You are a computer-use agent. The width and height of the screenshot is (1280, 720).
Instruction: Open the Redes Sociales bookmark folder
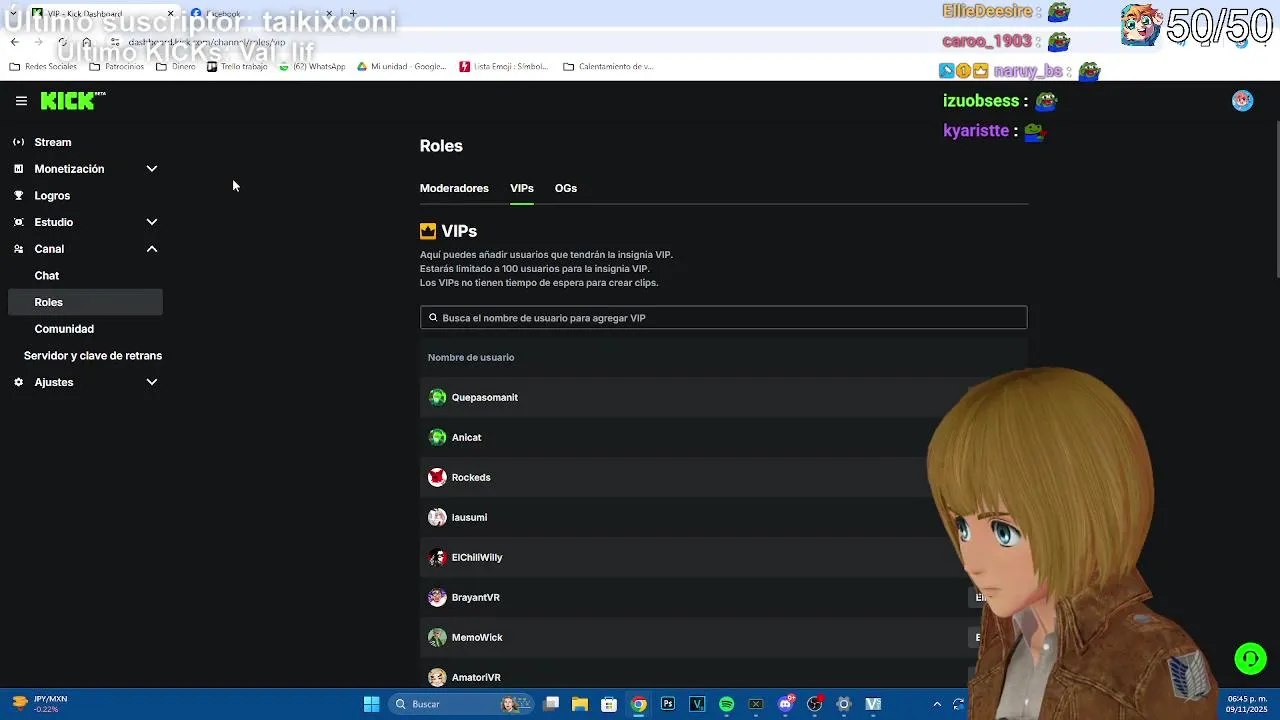(43, 67)
